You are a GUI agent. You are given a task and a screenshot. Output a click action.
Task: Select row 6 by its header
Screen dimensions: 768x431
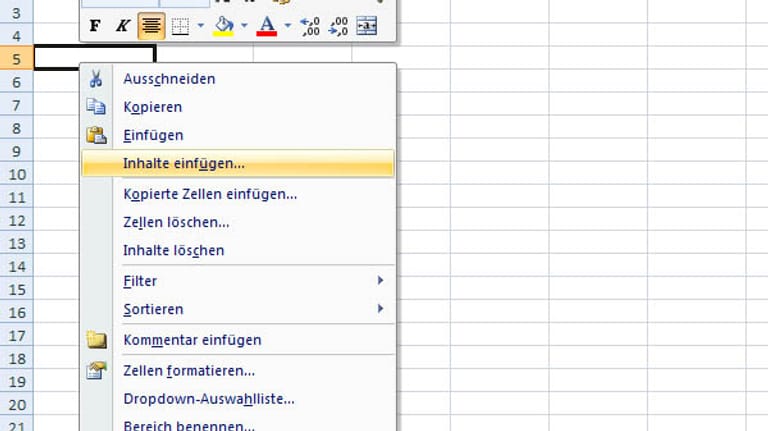pos(17,81)
